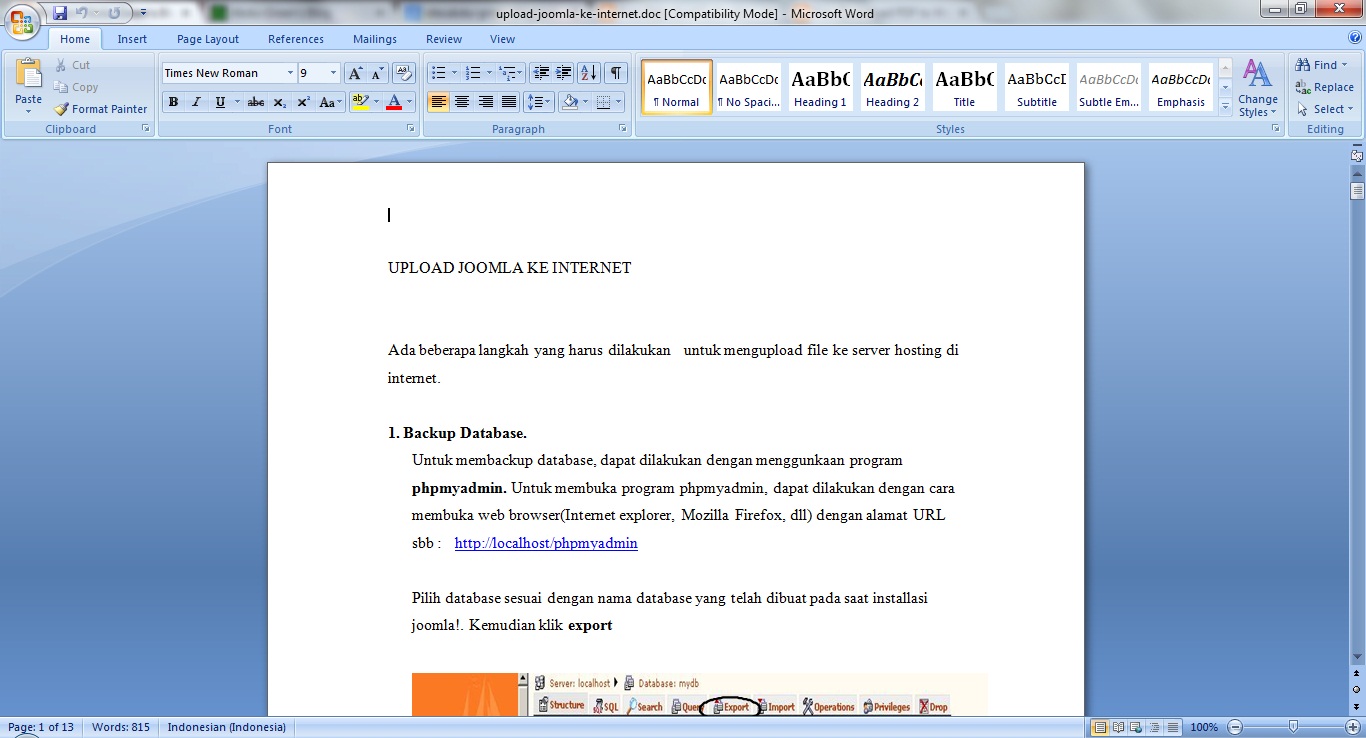Screen dimensions: 1366x738
Task: Open the Font dialog box launcher
Action: click(x=411, y=129)
